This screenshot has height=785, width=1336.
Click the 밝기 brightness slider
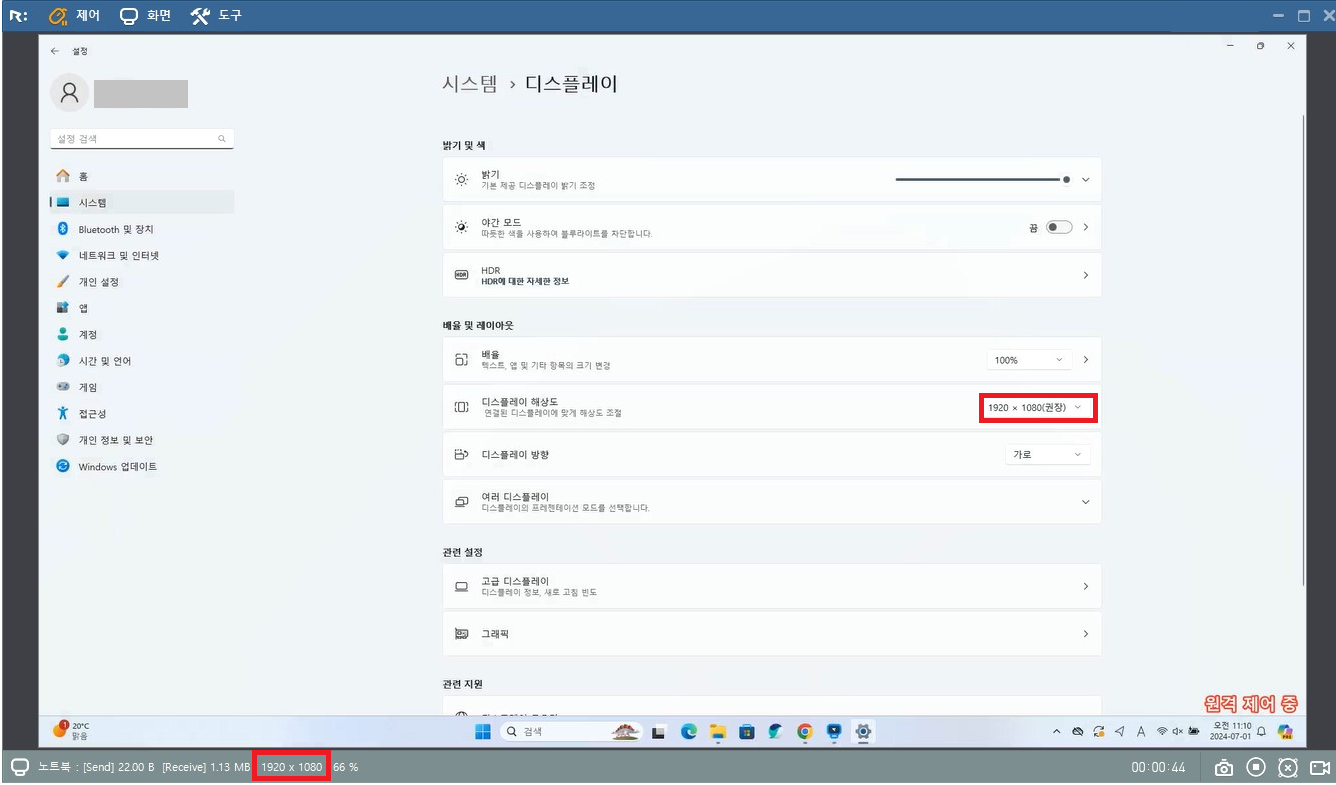point(980,179)
